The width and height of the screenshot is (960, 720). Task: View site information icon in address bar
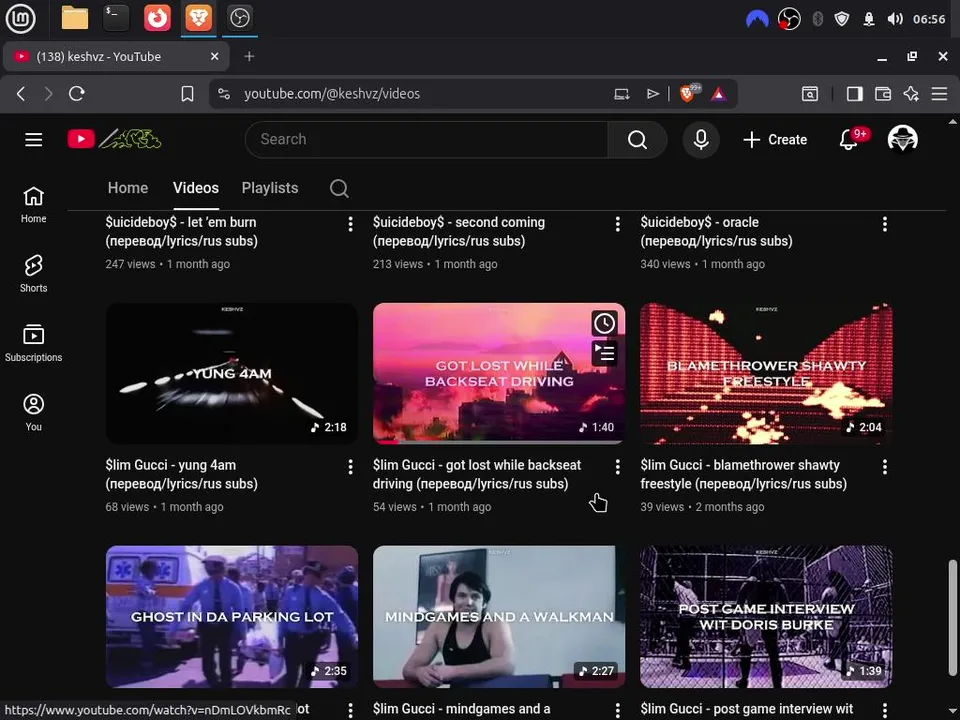click(224, 94)
